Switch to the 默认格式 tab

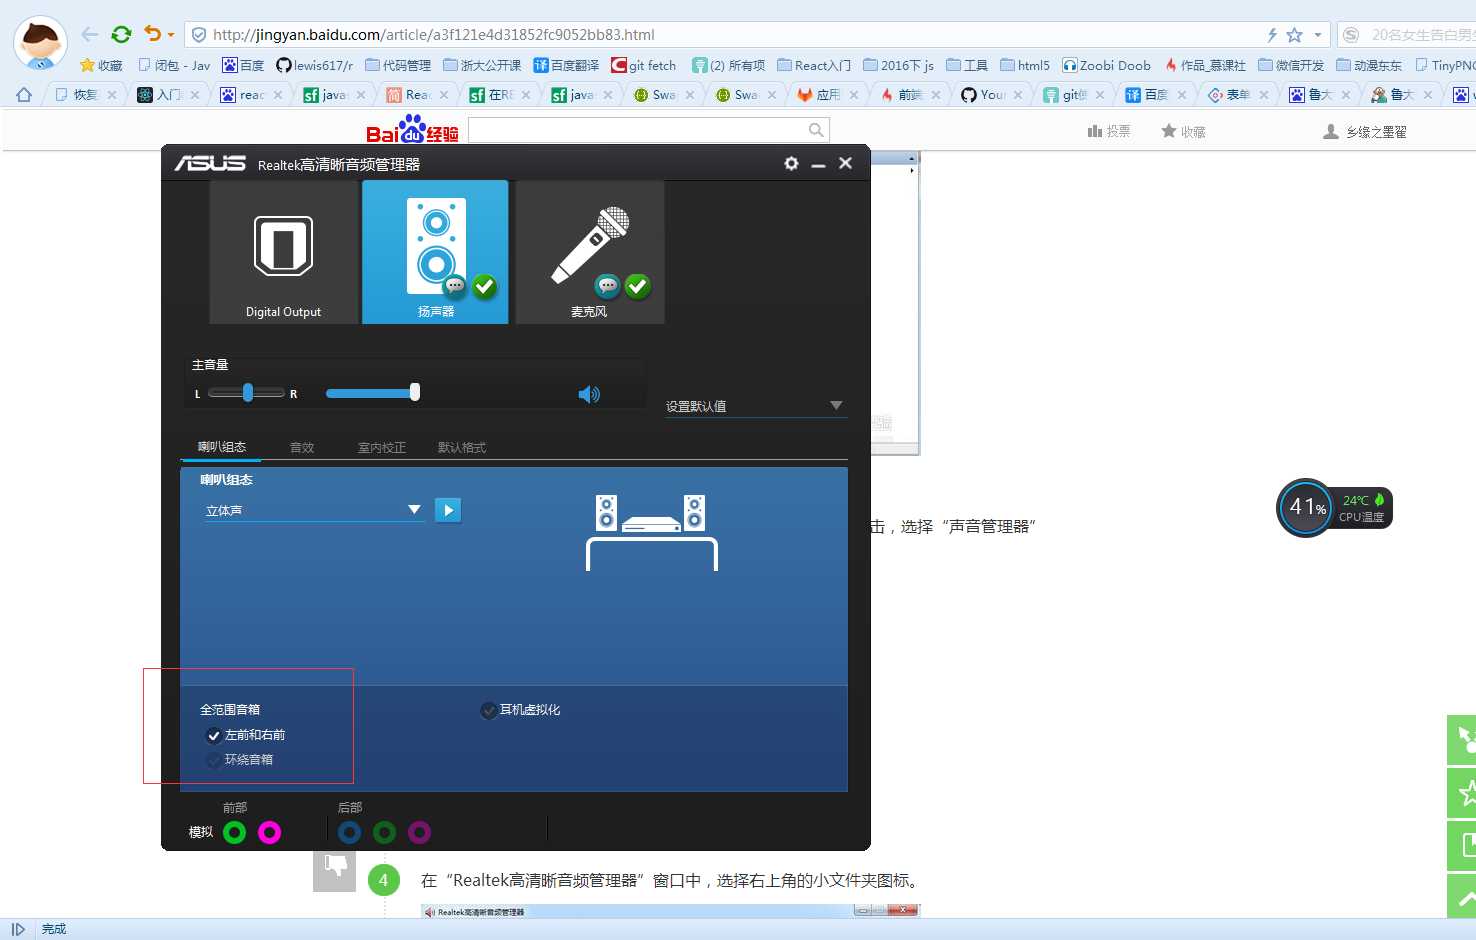tap(462, 447)
